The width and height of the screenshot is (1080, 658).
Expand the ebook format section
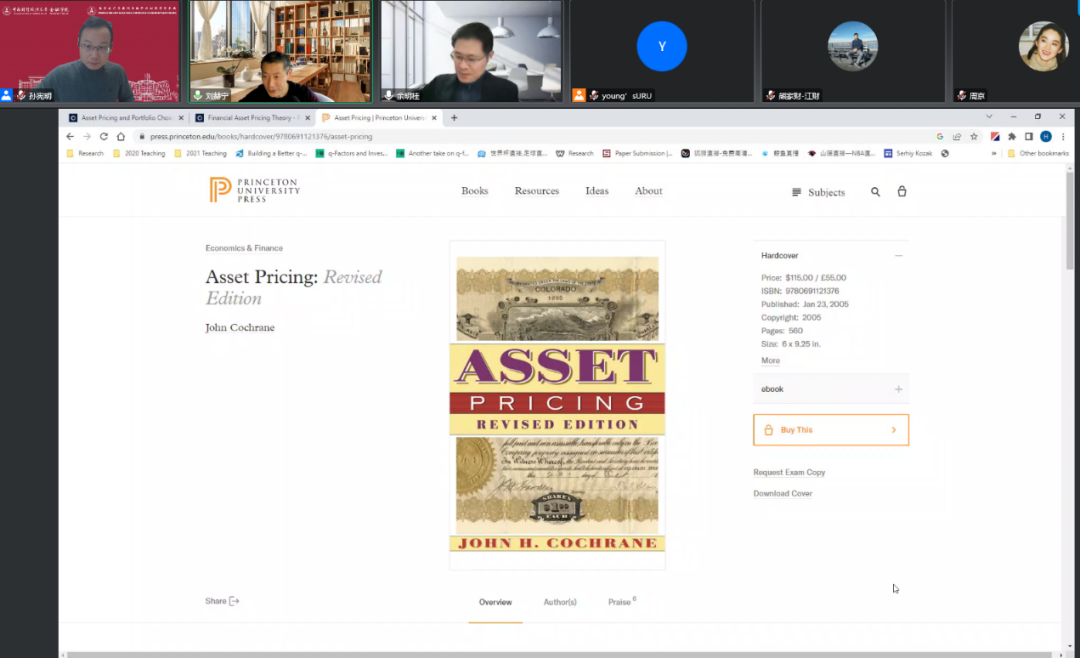[898, 389]
